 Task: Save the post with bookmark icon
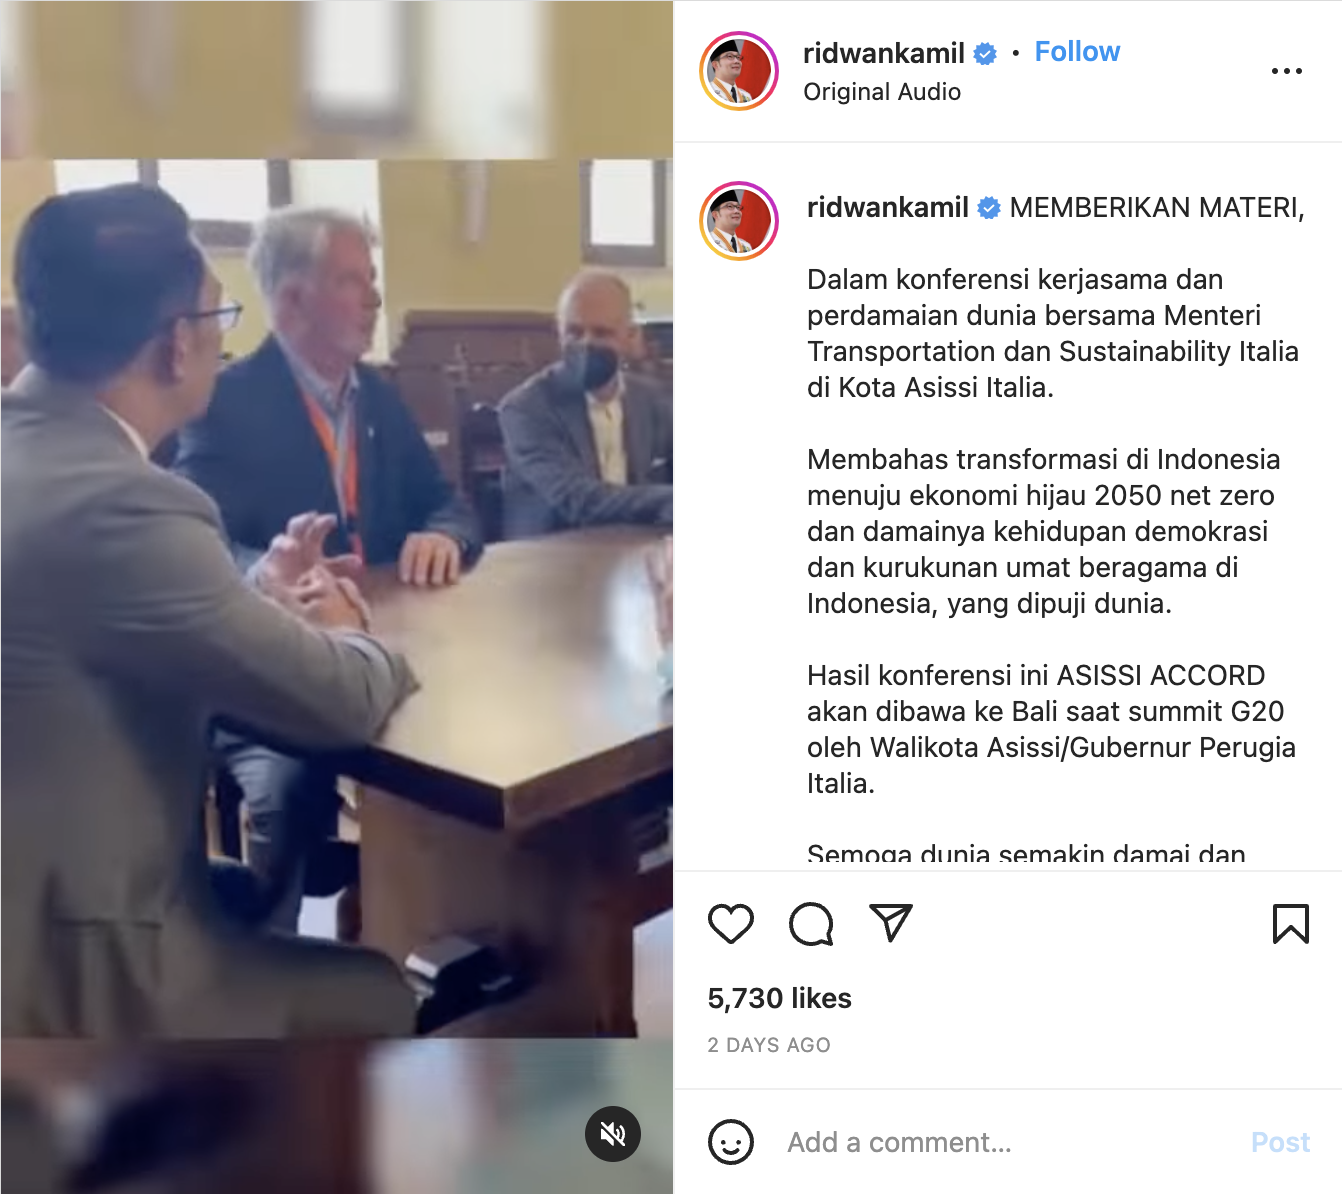pyautogui.click(x=1291, y=924)
